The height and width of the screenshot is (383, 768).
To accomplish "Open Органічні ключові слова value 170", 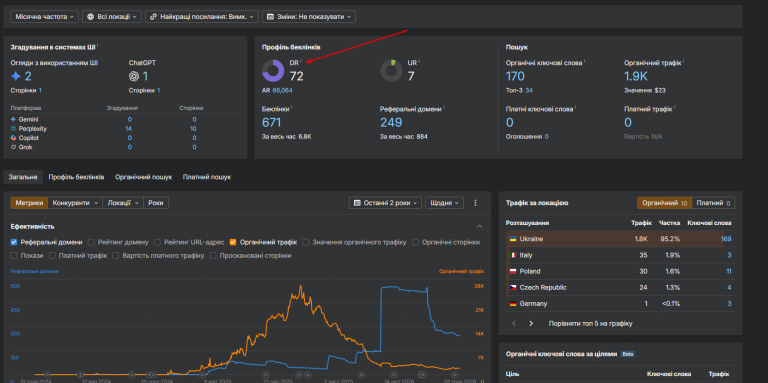I will point(515,76).
